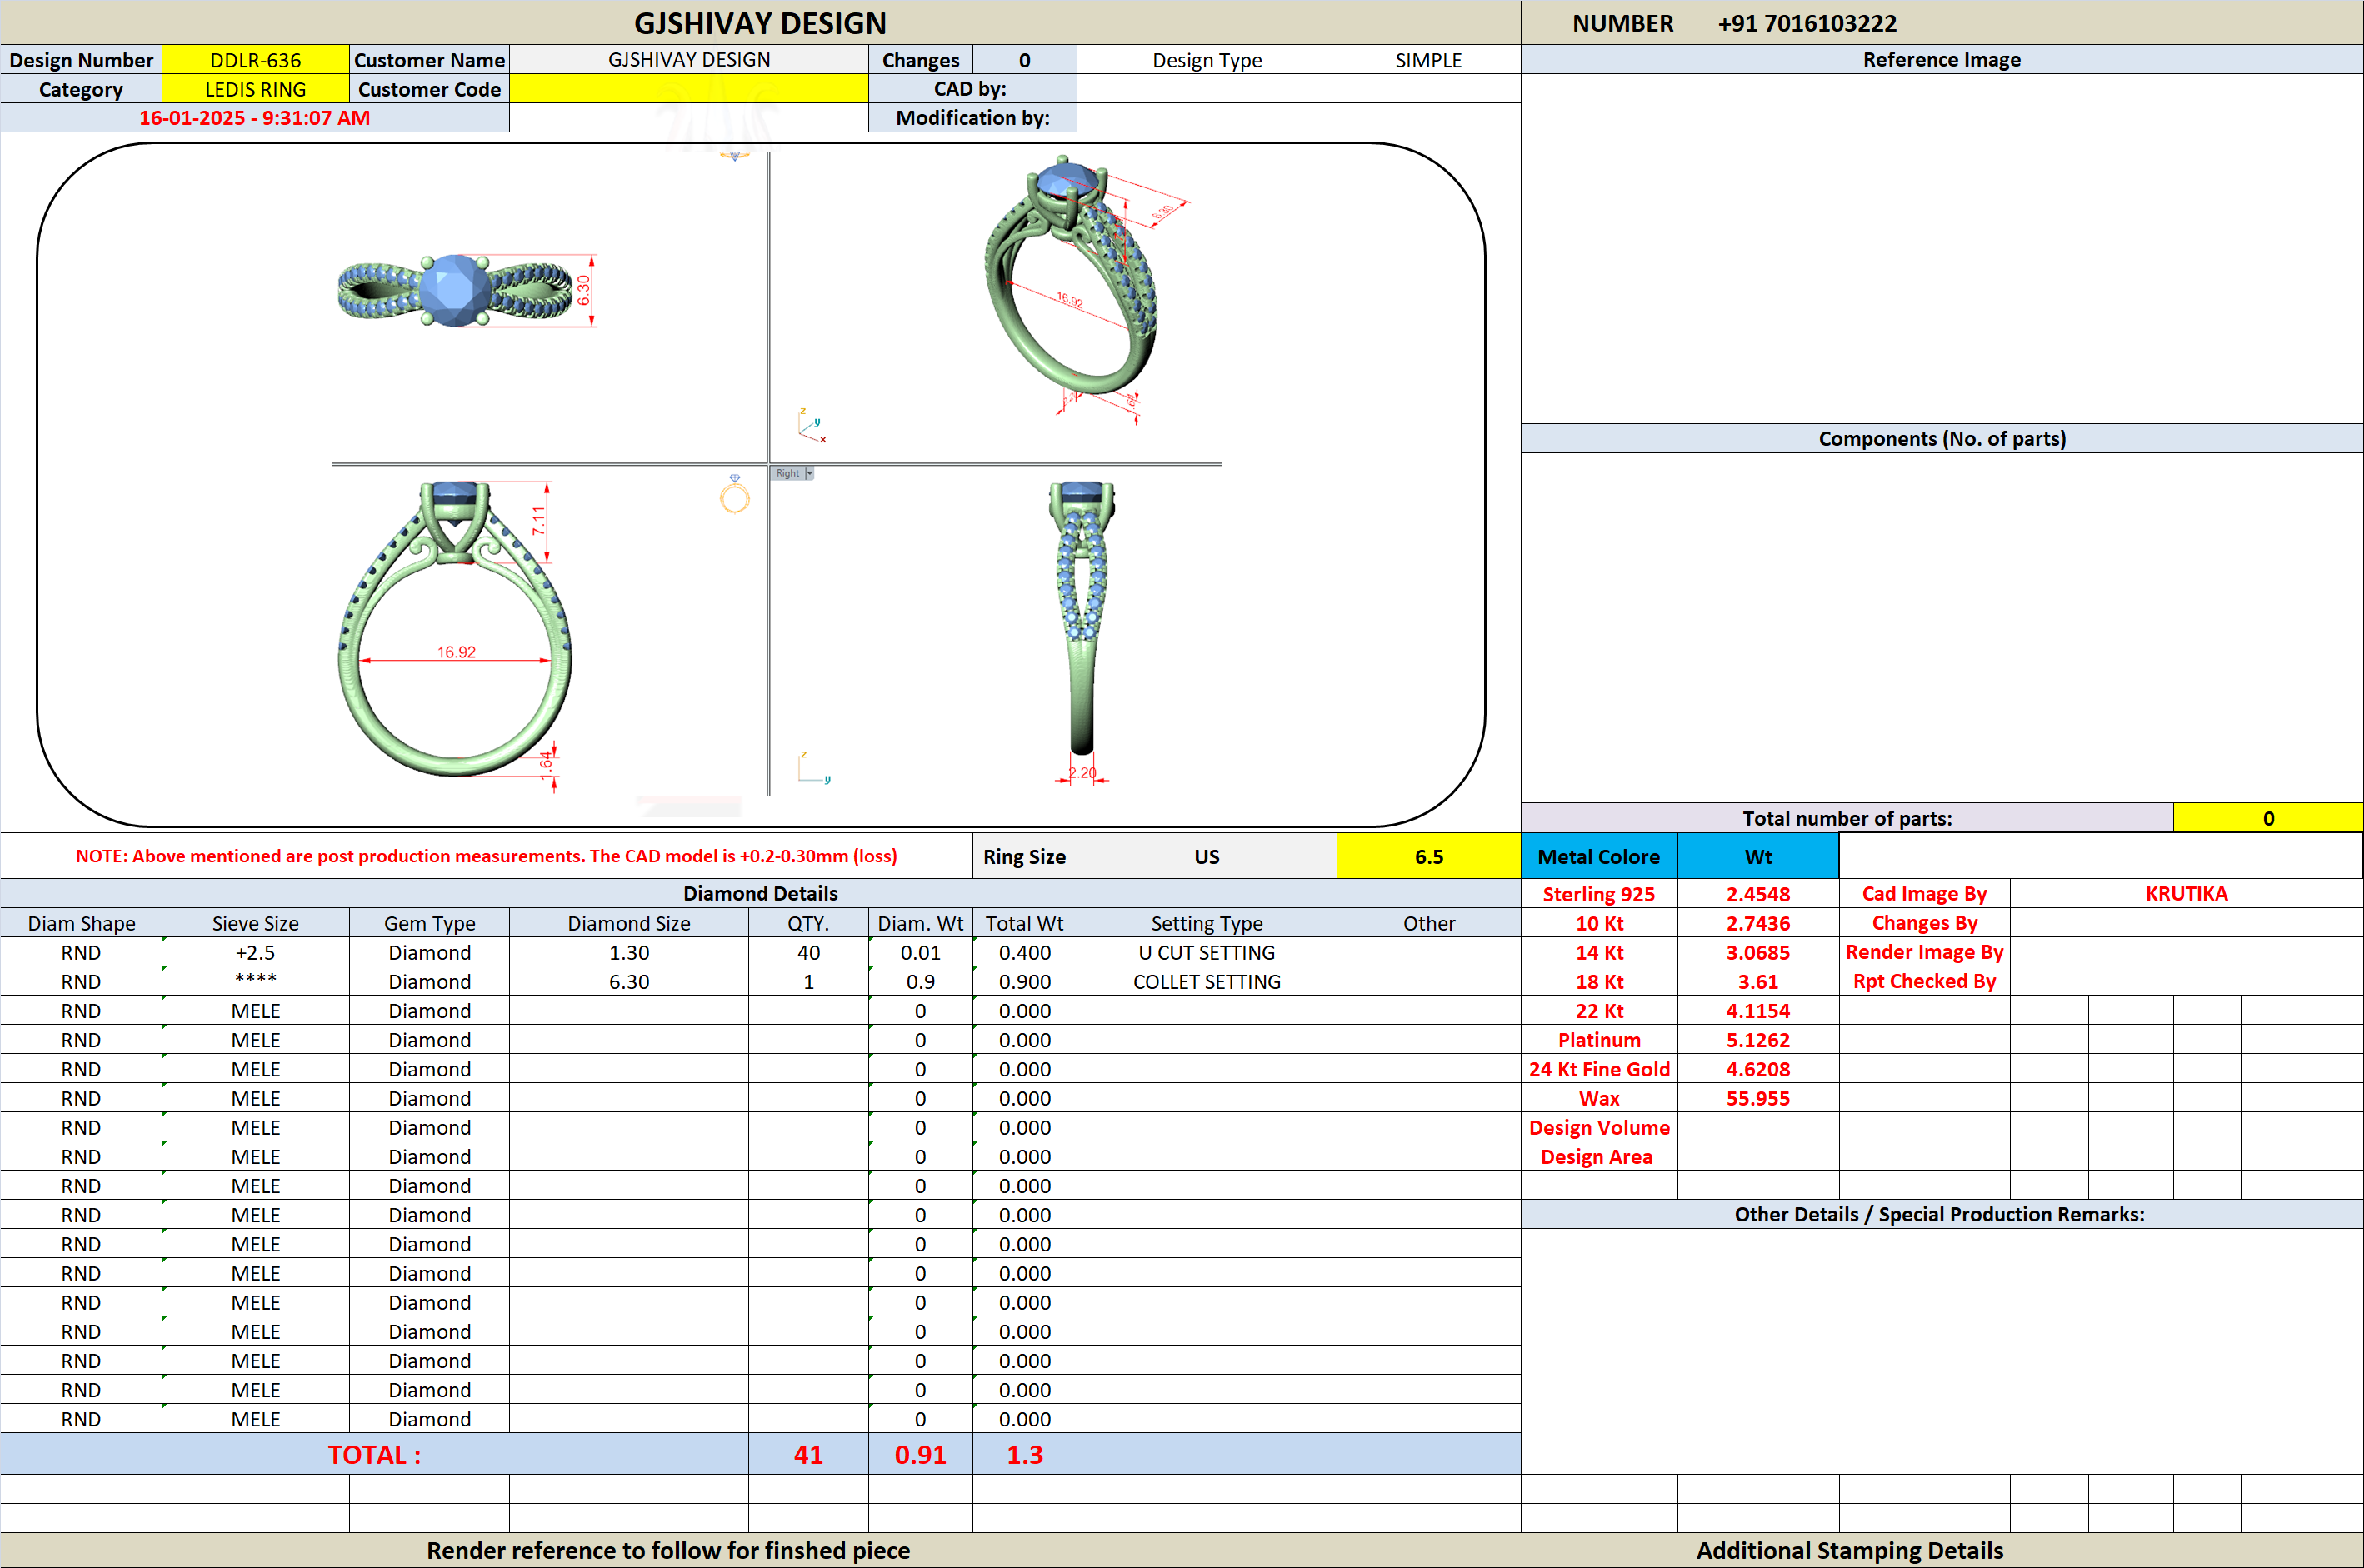The image size is (2364, 1568).
Task: Select the Platinum weight 5.1262
Action: (1757, 1039)
